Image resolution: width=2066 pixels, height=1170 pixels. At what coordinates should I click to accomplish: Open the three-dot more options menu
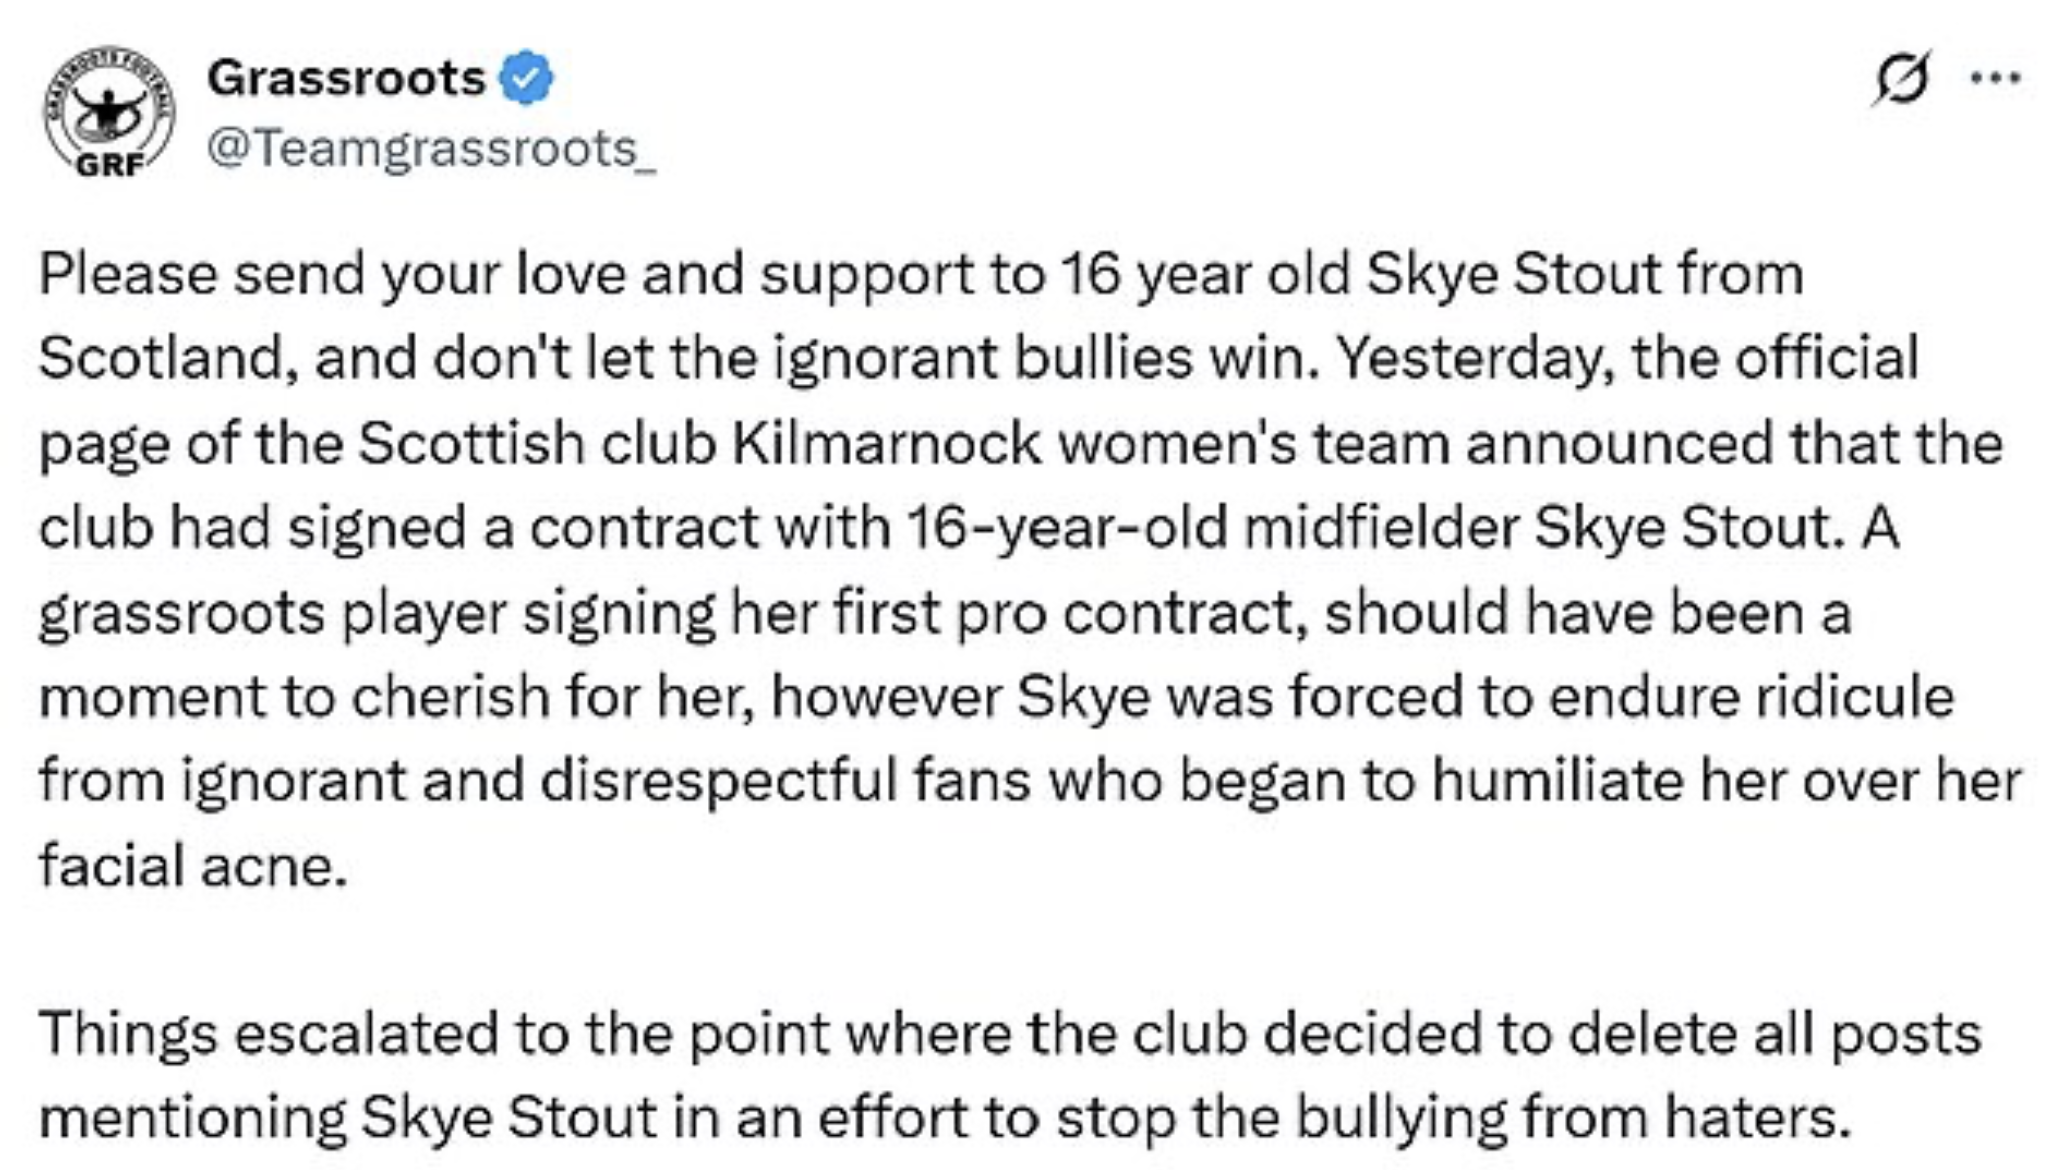(x=1995, y=78)
